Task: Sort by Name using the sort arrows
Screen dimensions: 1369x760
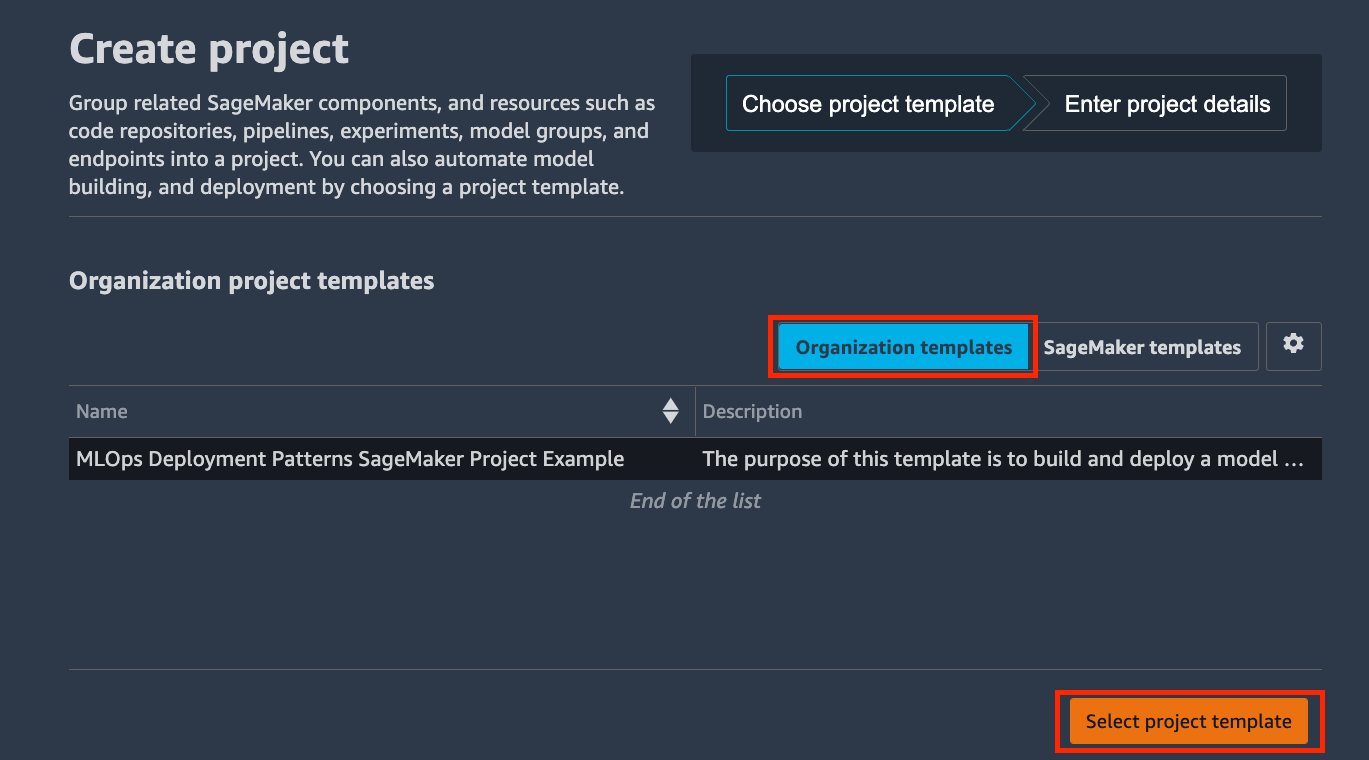Action: 670,411
